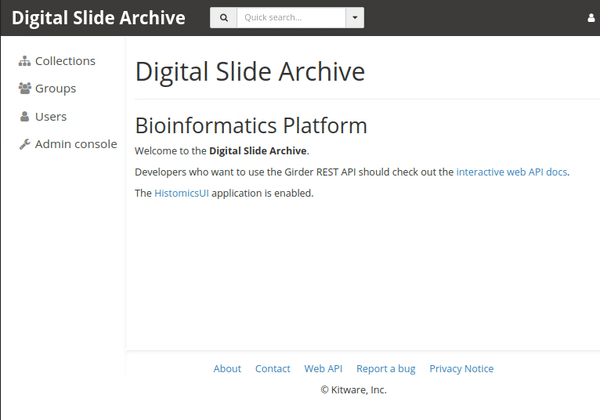
Task: Follow the interactive web API docs link
Action: tap(512, 172)
